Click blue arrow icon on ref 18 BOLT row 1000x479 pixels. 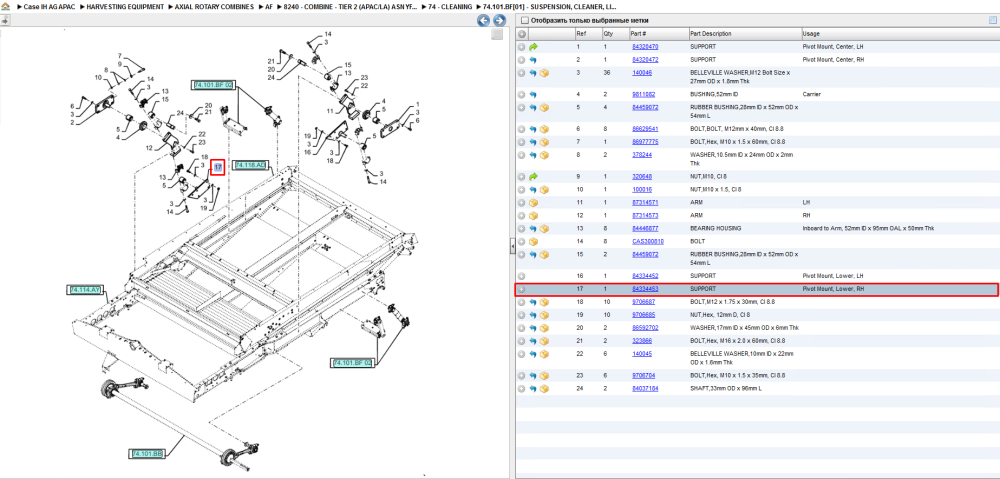[533, 302]
